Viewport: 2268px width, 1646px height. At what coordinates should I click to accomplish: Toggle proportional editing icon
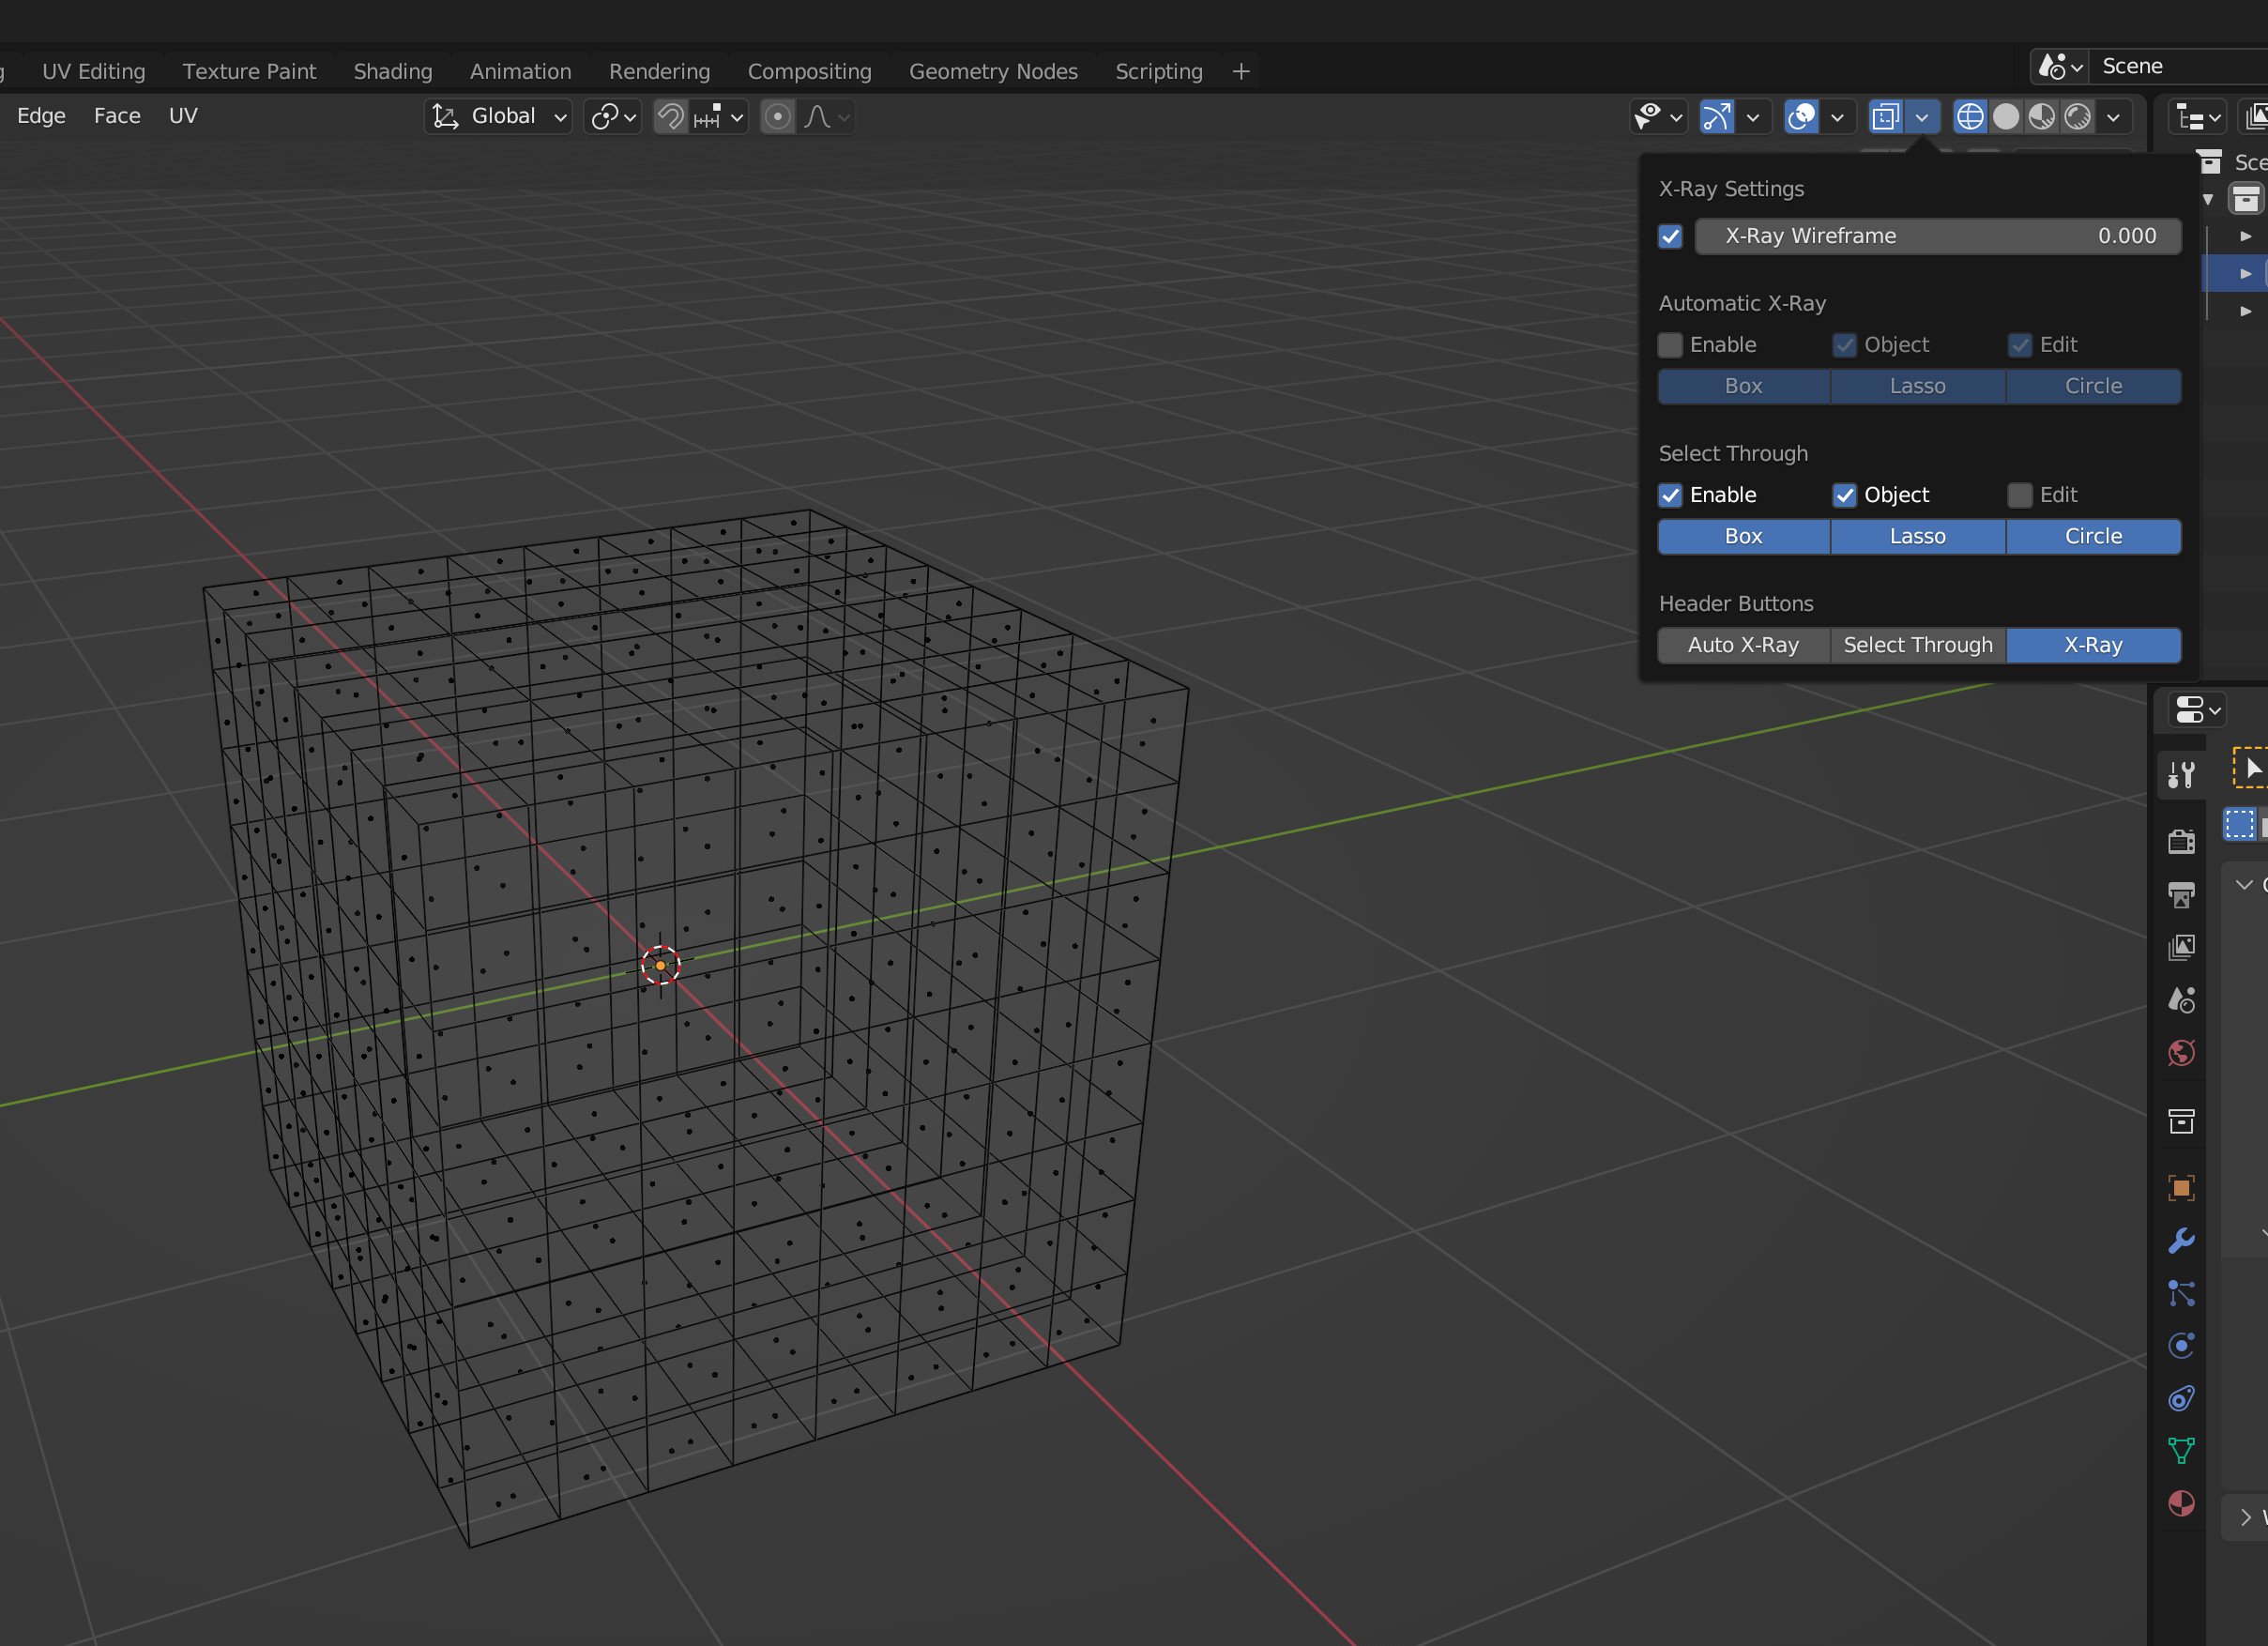777,117
